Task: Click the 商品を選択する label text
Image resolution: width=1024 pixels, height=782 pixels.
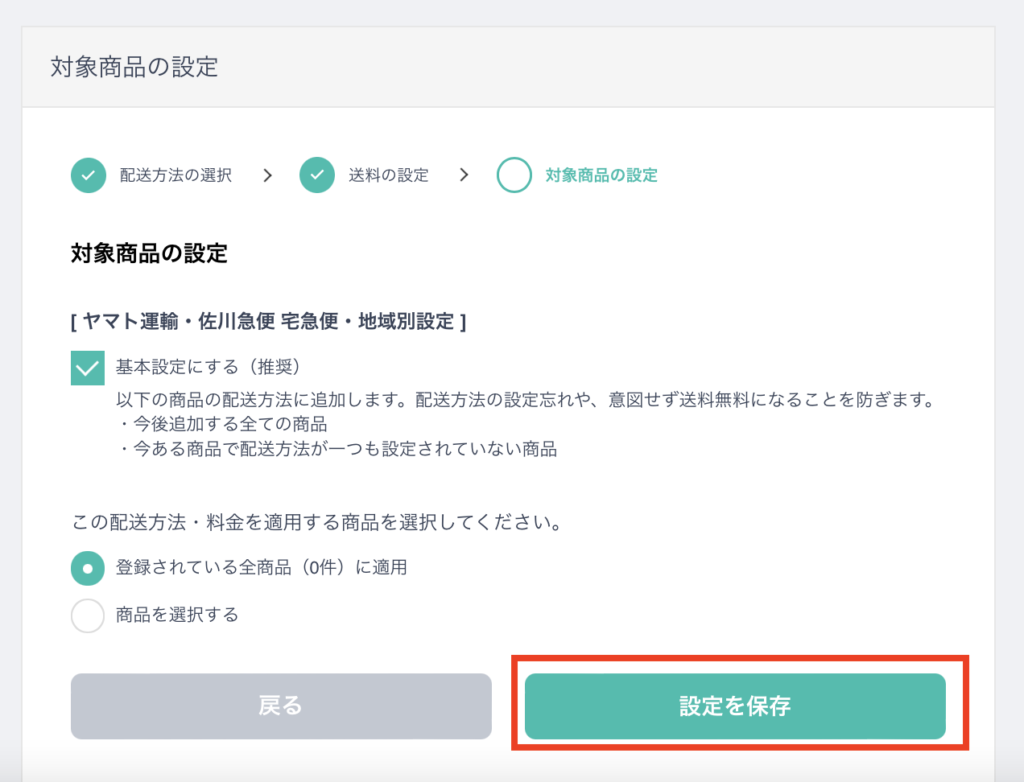Action: 177,615
